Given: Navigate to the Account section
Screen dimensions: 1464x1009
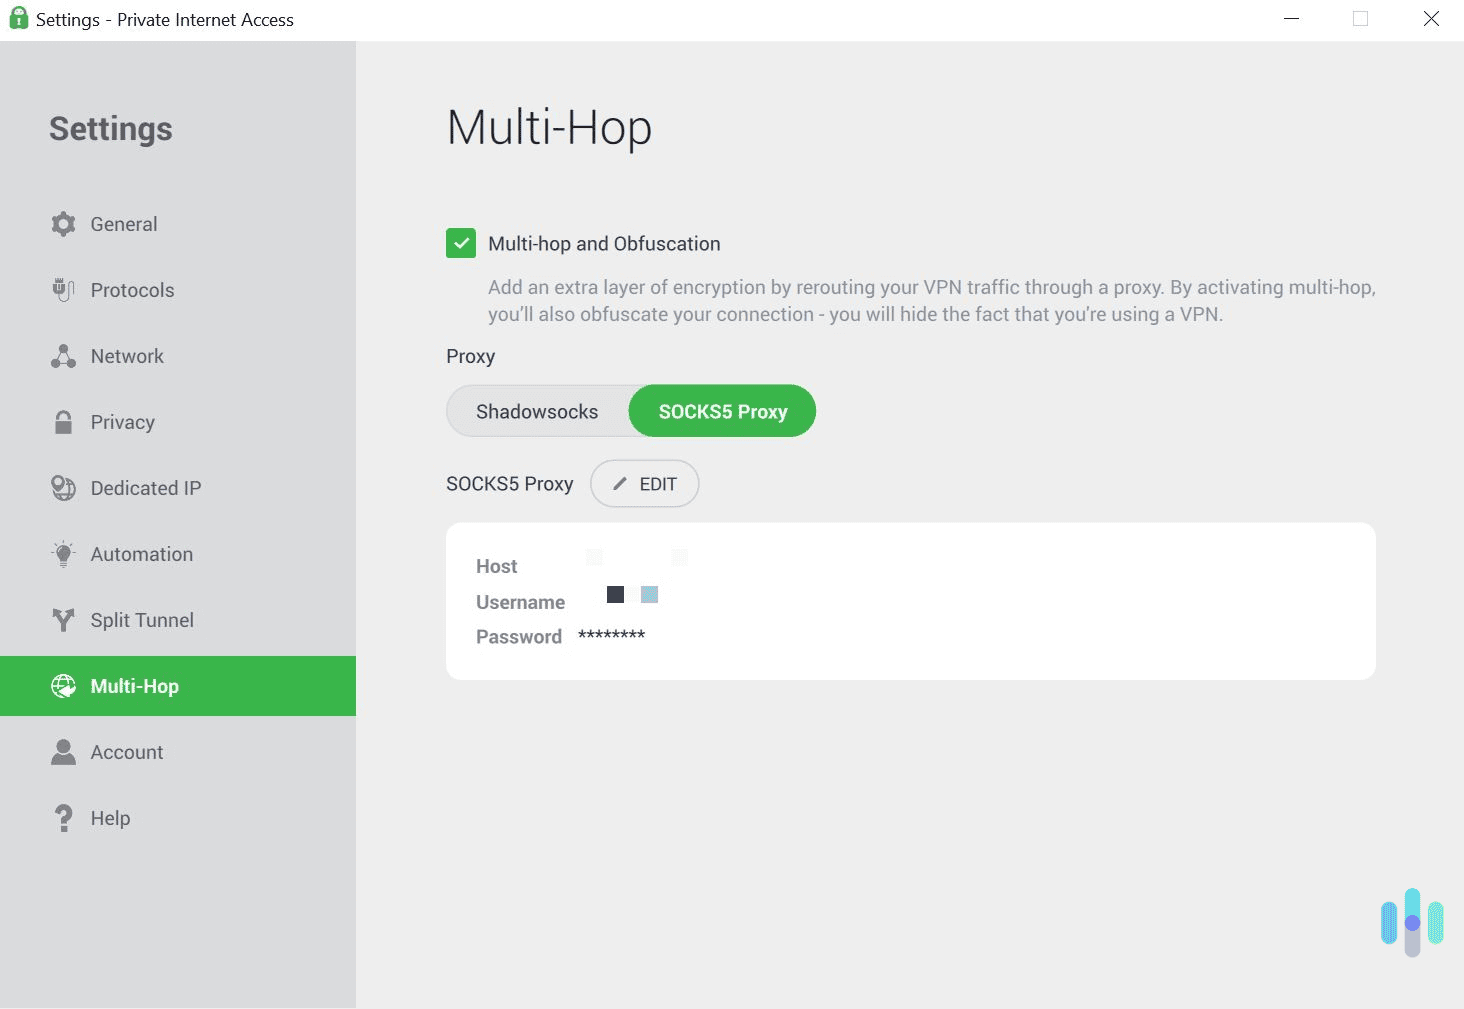Looking at the screenshot, I should [x=126, y=752].
